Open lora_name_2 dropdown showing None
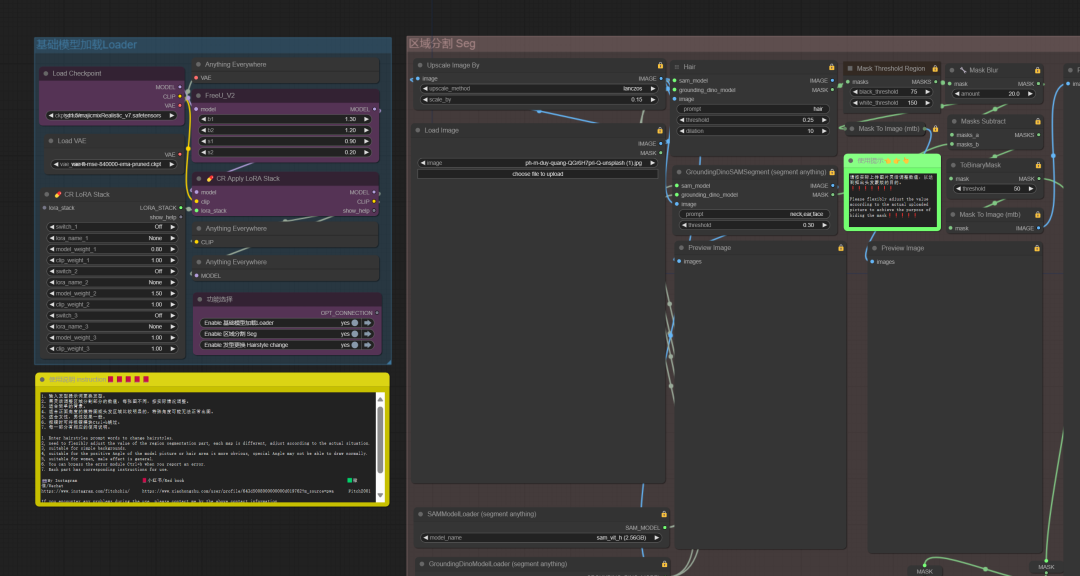The width and height of the screenshot is (1080, 576). coord(112,282)
